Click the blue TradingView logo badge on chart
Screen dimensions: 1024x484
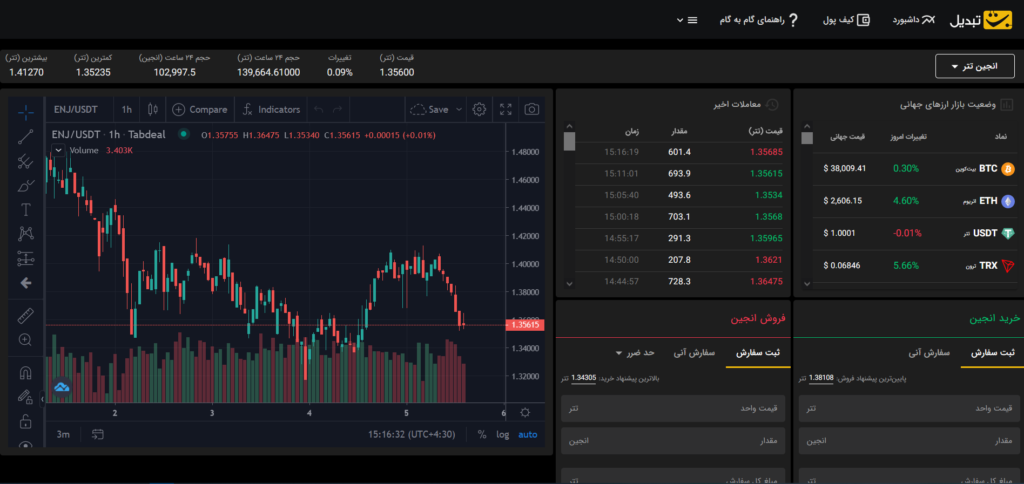pyautogui.click(x=61, y=387)
